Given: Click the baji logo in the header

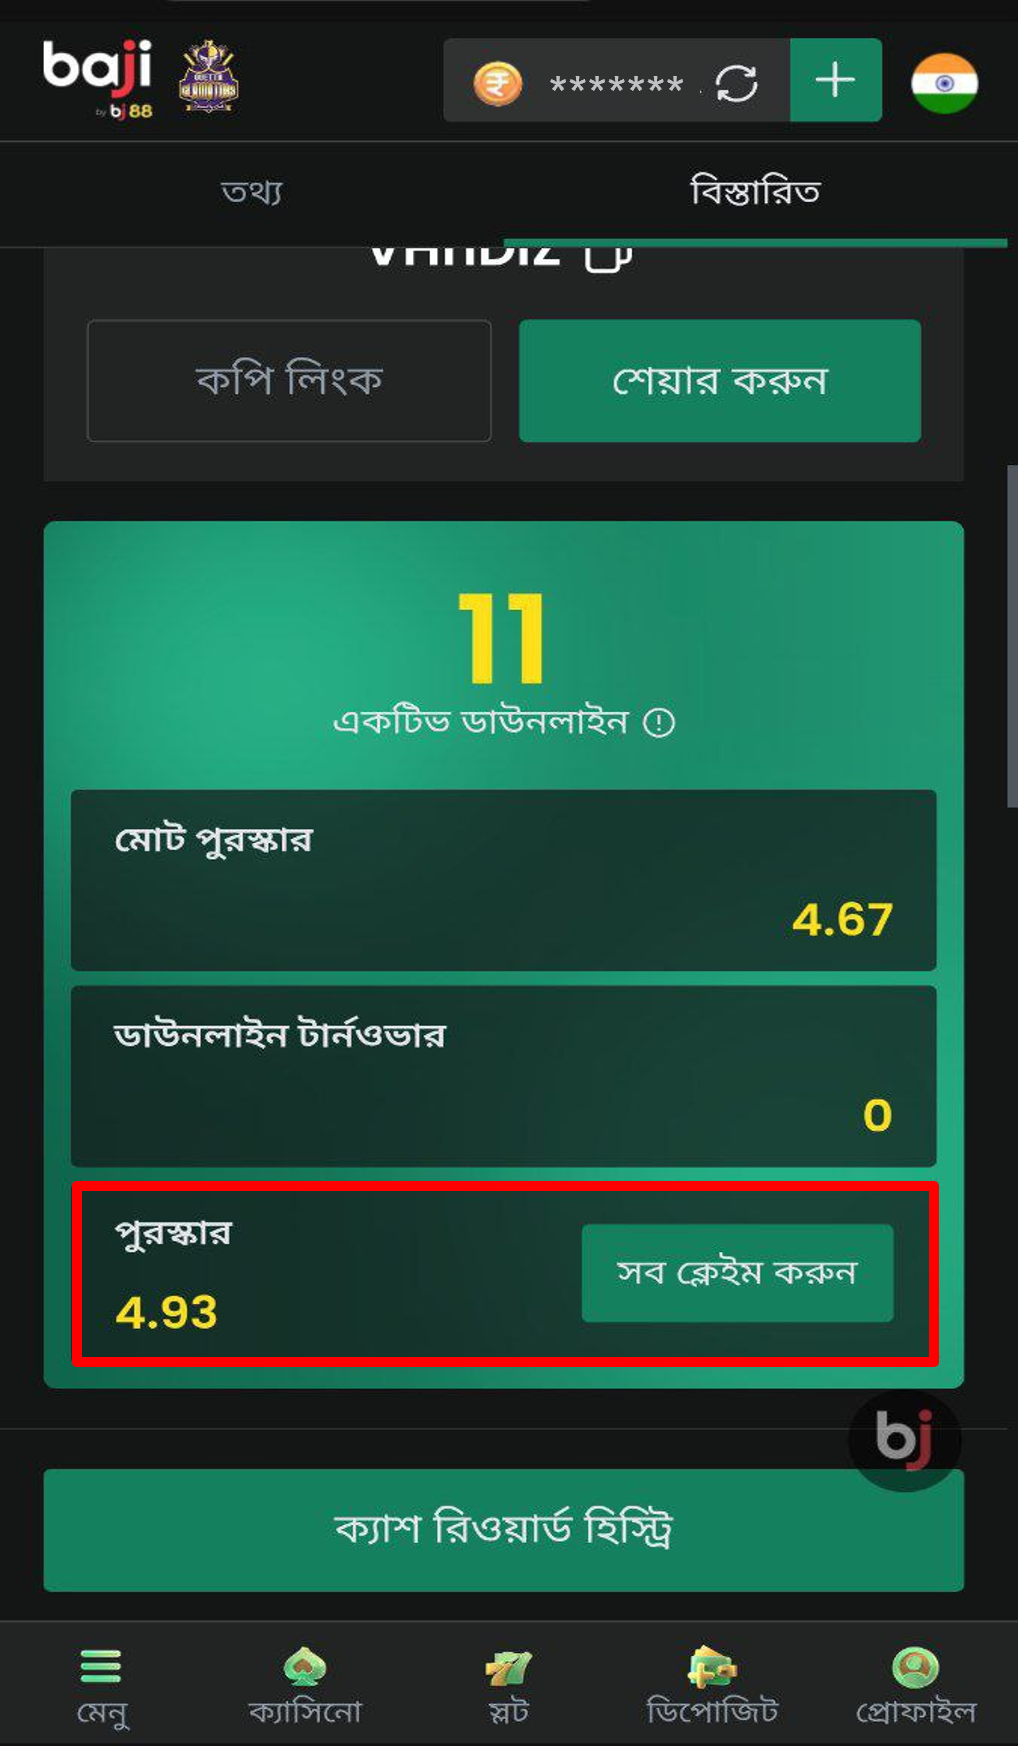Looking at the screenshot, I should point(98,79).
